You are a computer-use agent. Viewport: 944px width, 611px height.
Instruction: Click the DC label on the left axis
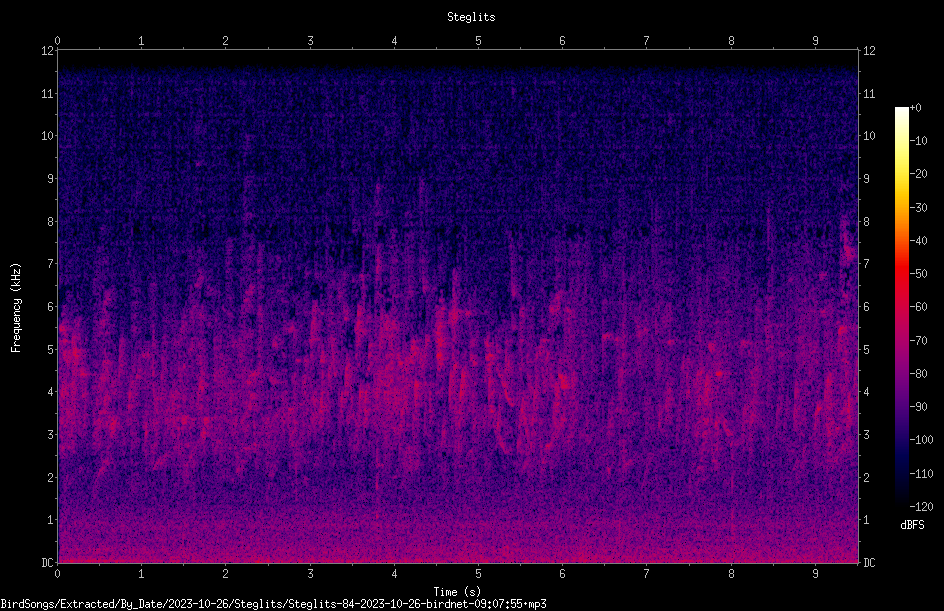point(48,562)
